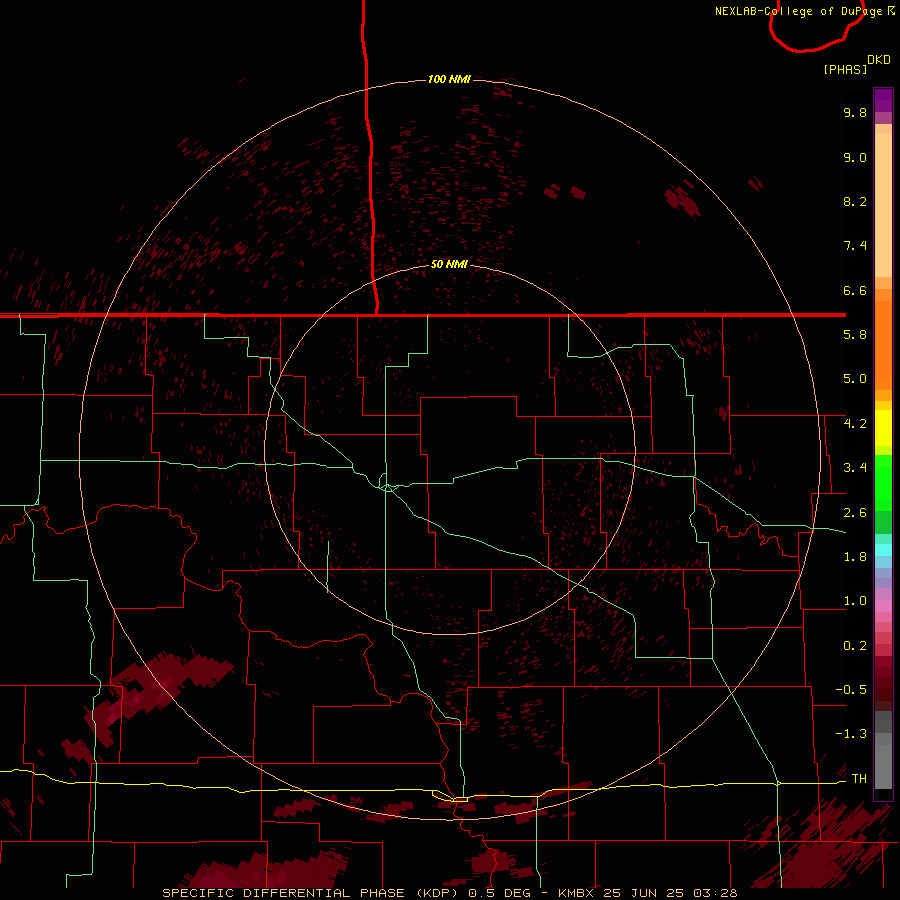Click the 1.0 scale value
The height and width of the screenshot is (900, 900).
(x=855, y=601)
